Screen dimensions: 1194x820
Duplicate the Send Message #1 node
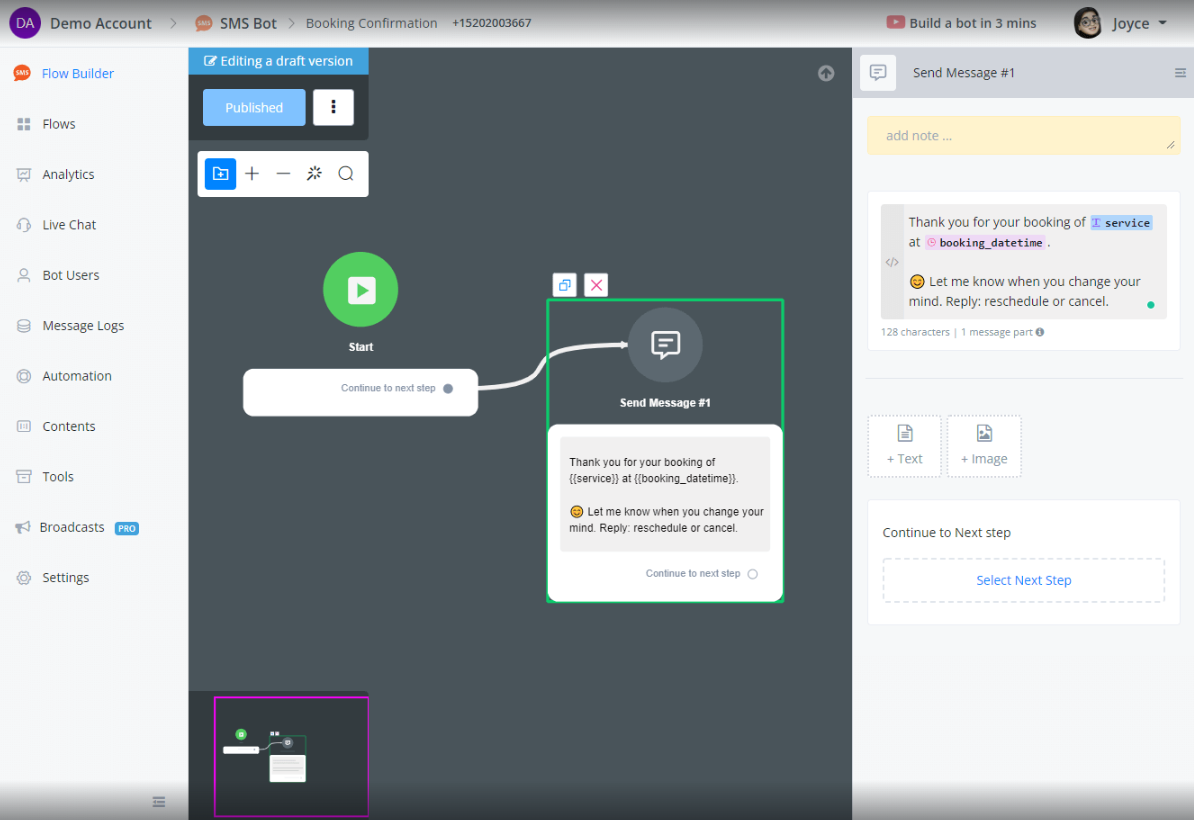(x=565, y=285)
